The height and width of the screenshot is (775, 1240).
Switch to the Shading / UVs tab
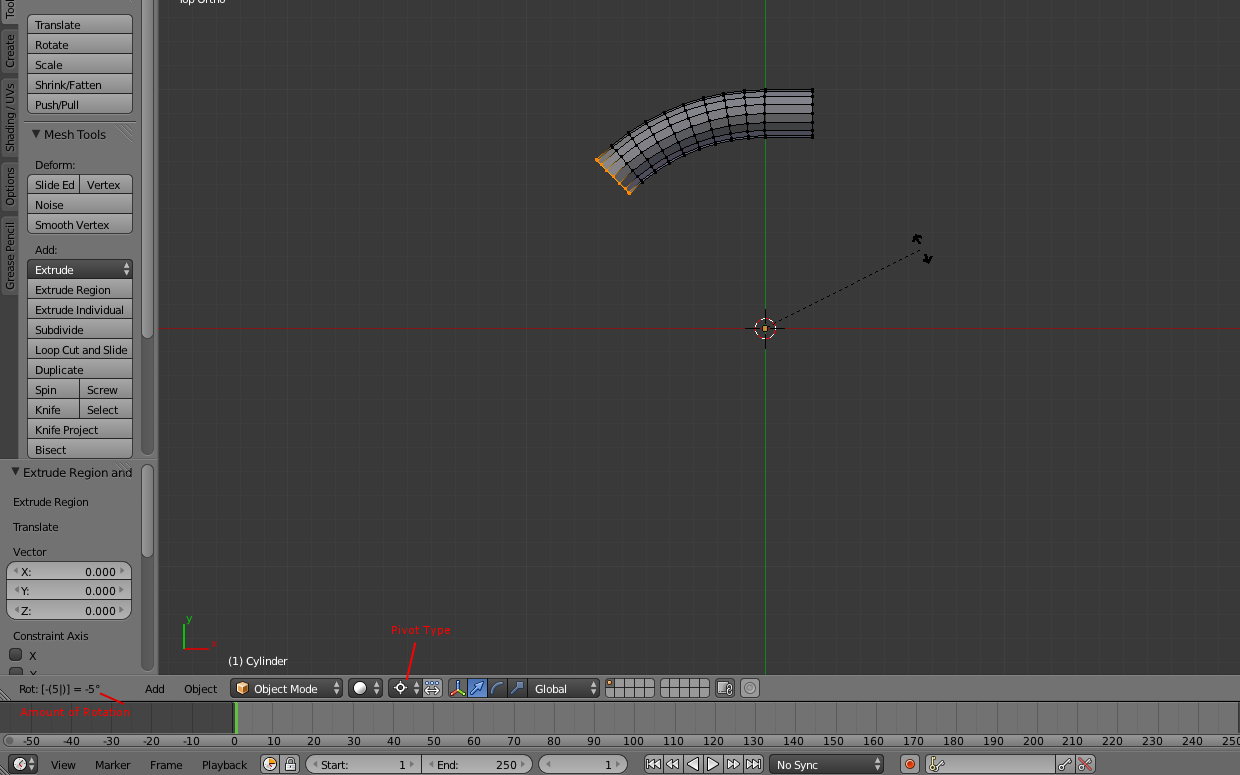(x=10, y=117)
